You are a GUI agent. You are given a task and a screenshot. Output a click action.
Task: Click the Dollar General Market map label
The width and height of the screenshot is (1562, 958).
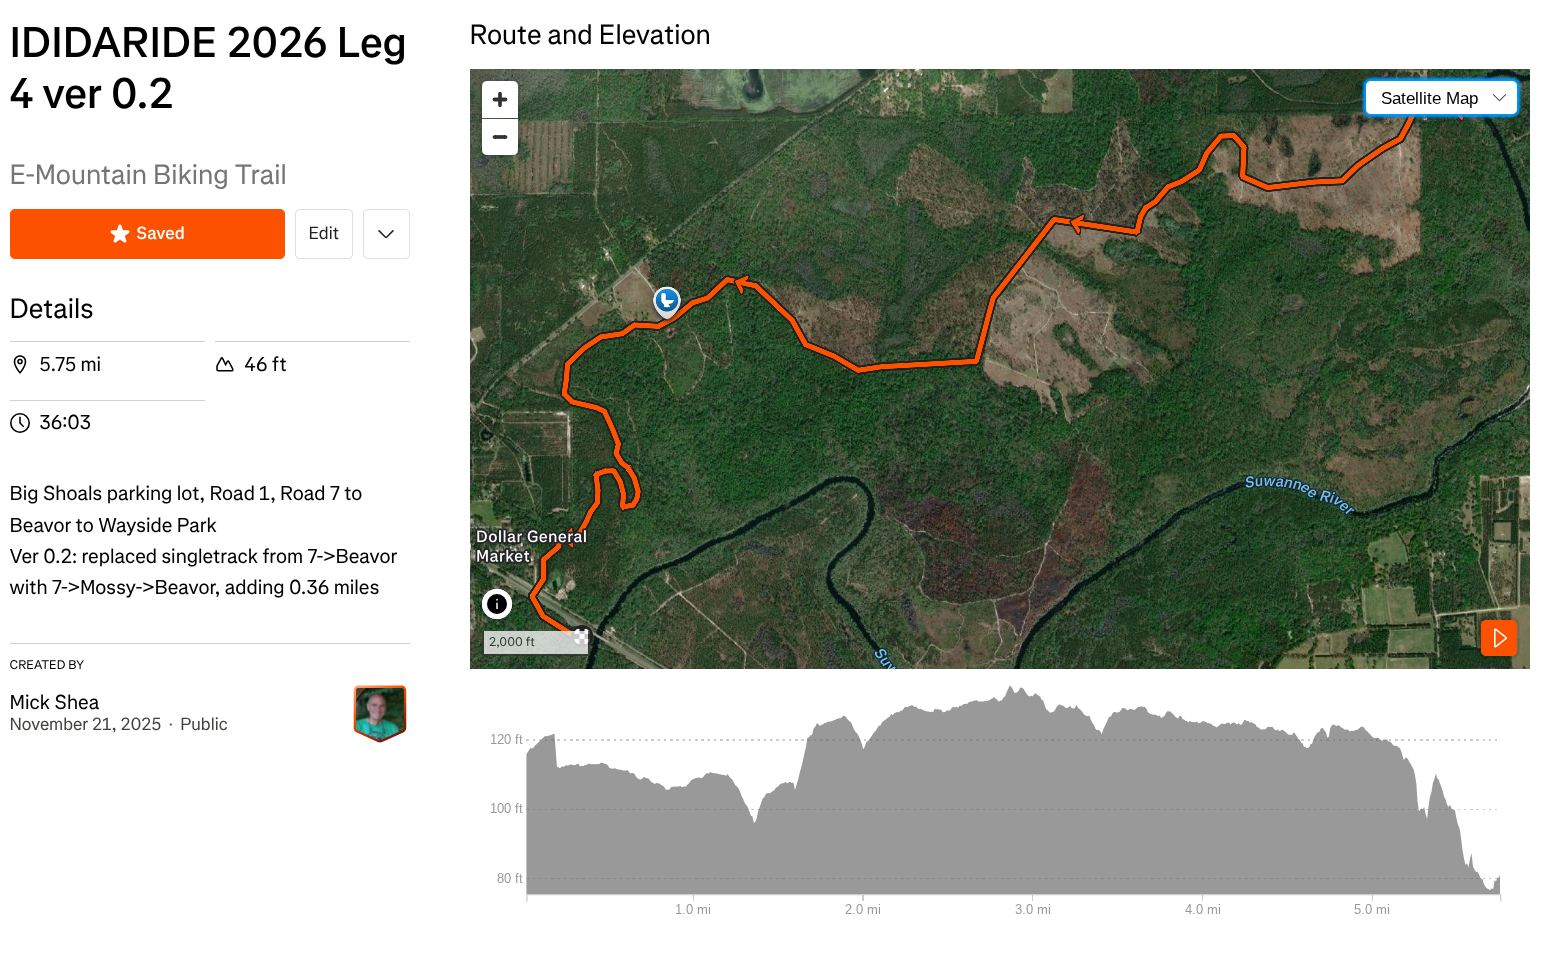pyautogui.click(x=530, y=546)
